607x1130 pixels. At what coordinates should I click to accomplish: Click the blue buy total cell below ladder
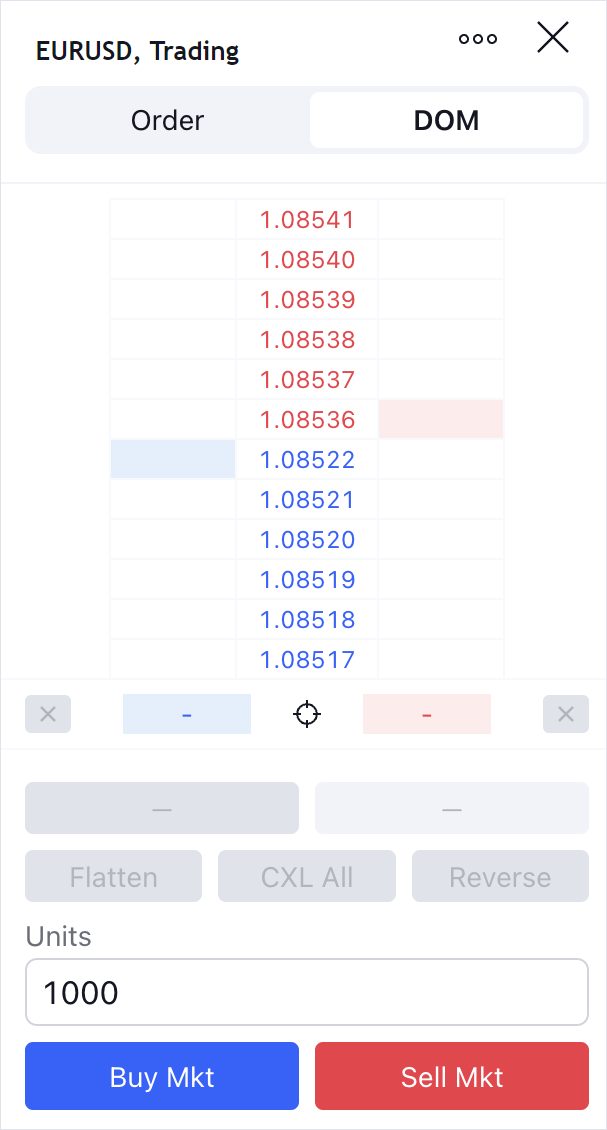pyautogui.click(x=187, y=714)
